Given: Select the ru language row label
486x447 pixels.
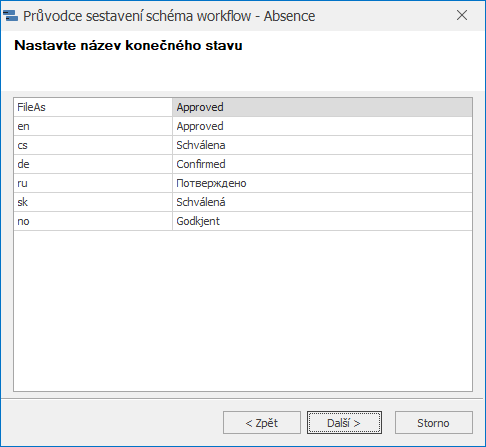Looking at the screenshot, I should (93, 183).
